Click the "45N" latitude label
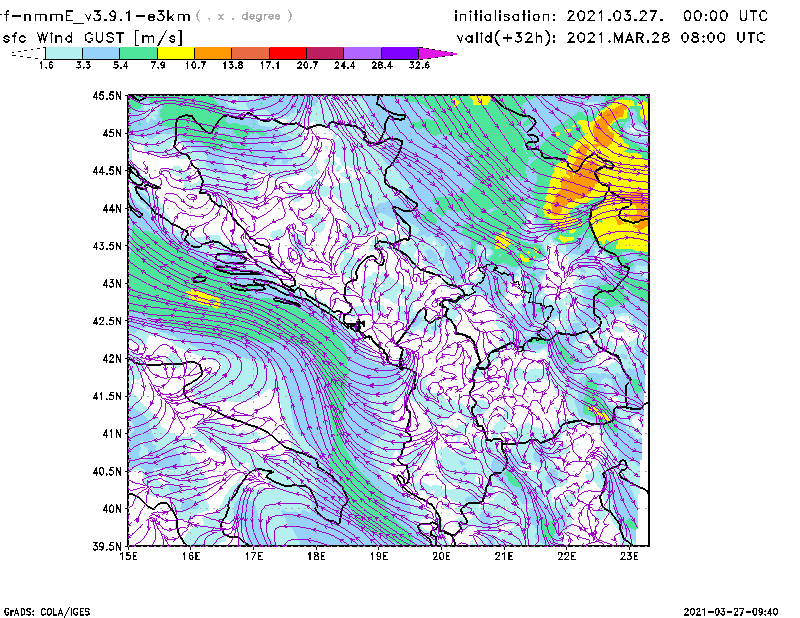The height and width of the screenshot is (618, 800). tap(112, 133)
